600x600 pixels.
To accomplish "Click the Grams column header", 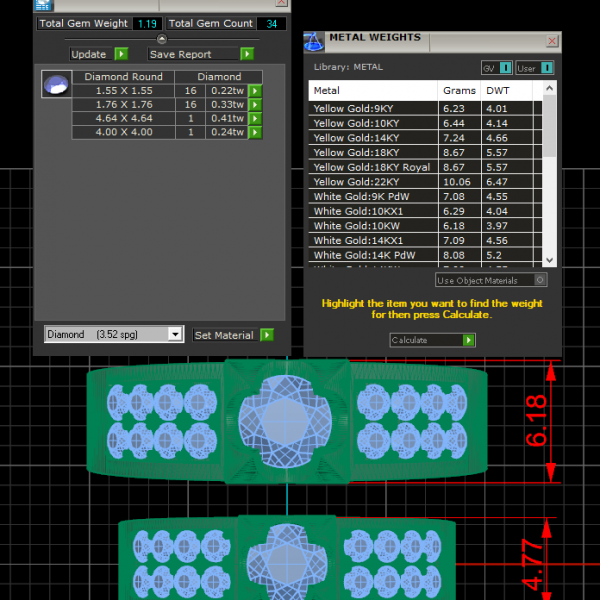I will click(459, 90).
